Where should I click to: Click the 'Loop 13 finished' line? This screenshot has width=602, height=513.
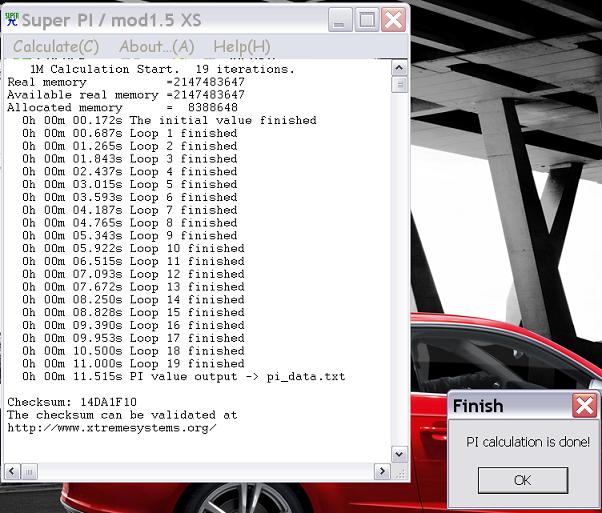[x=133, y=287]
